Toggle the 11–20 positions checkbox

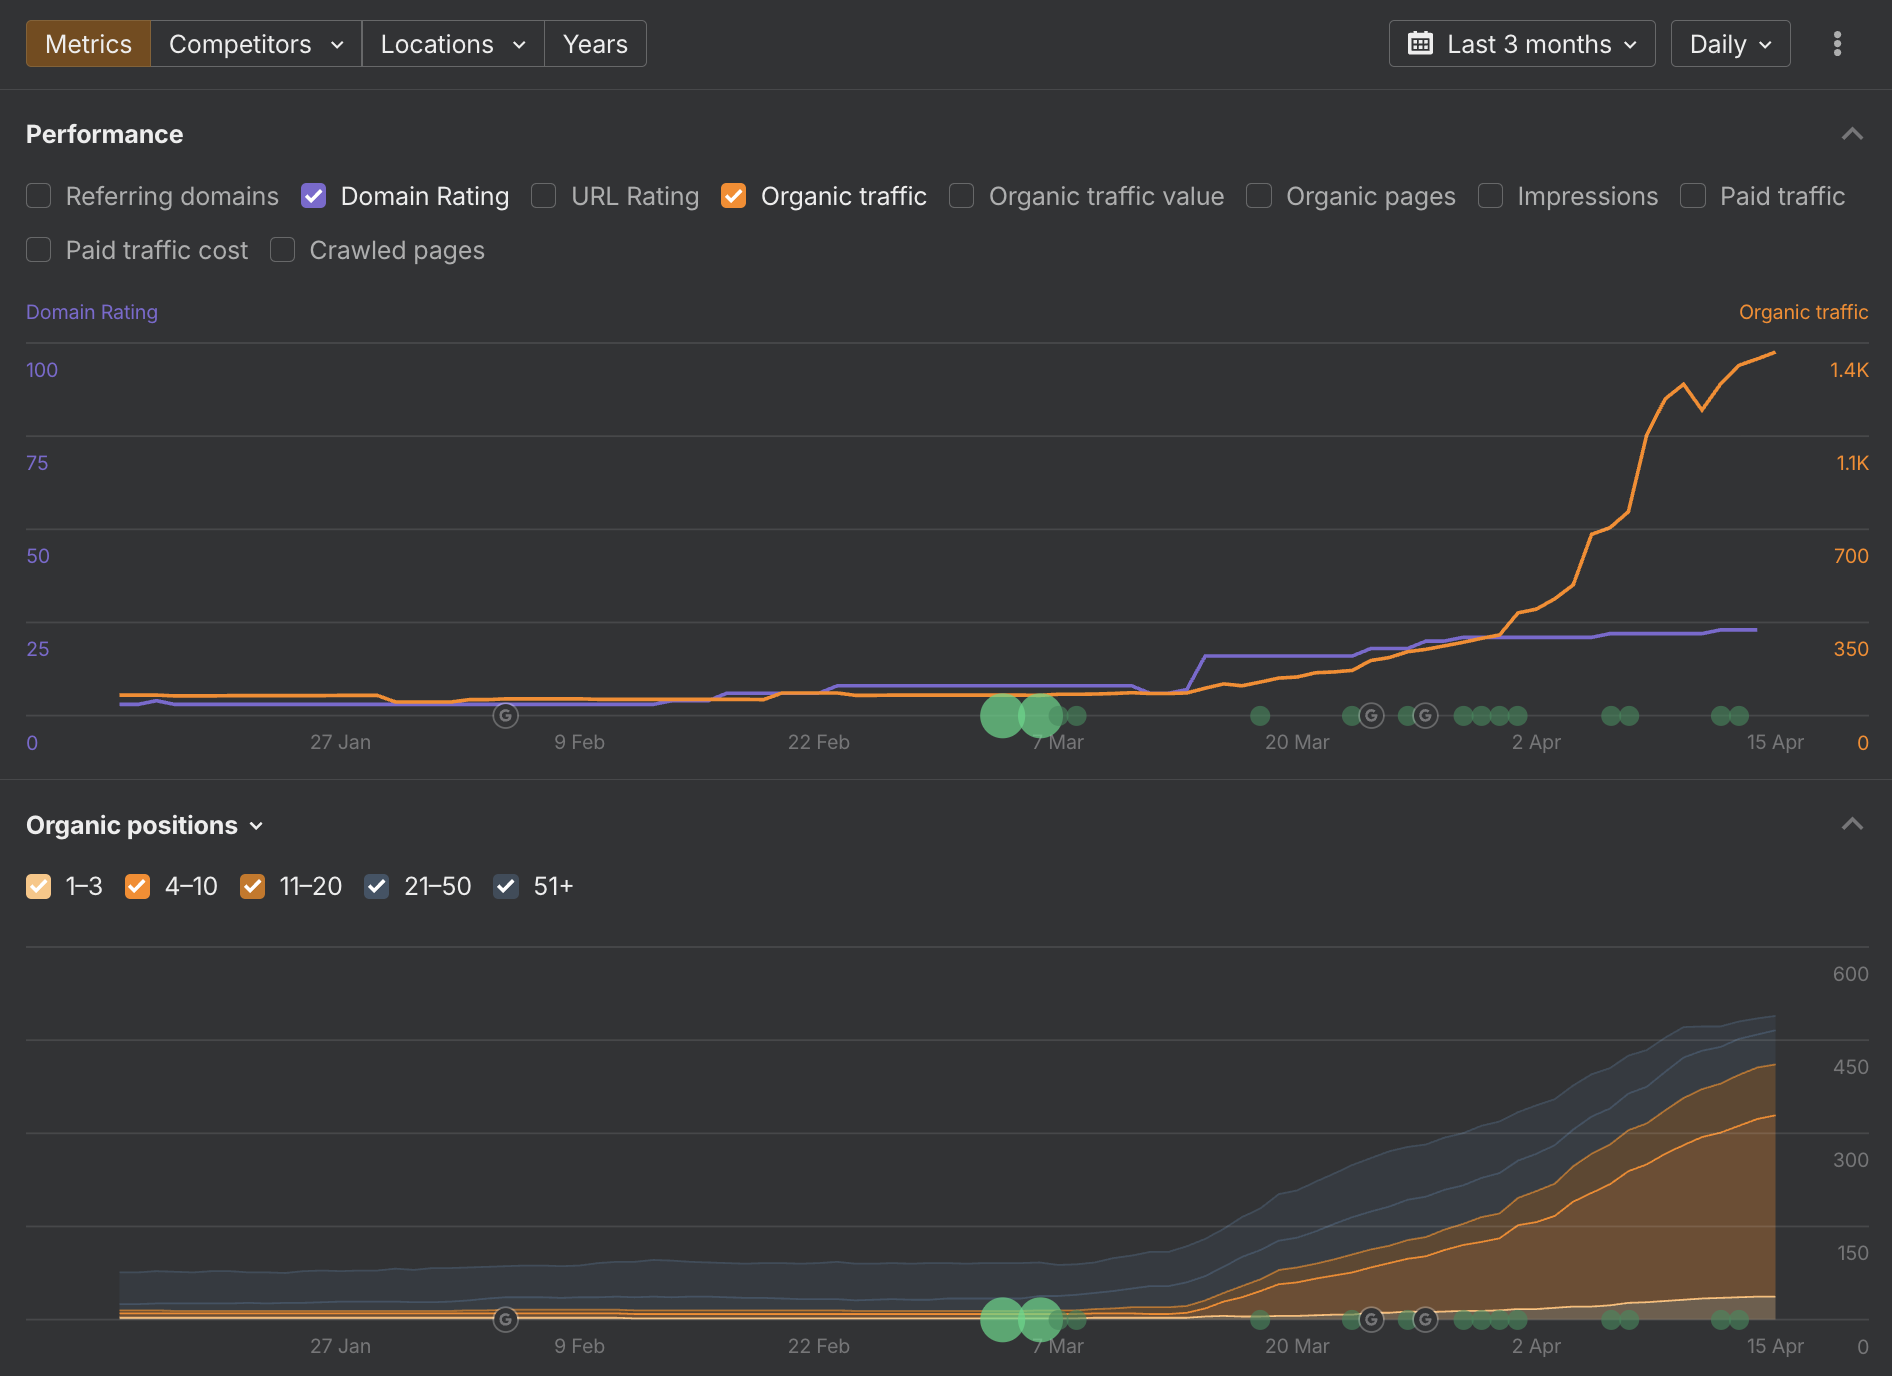(253, 886)
